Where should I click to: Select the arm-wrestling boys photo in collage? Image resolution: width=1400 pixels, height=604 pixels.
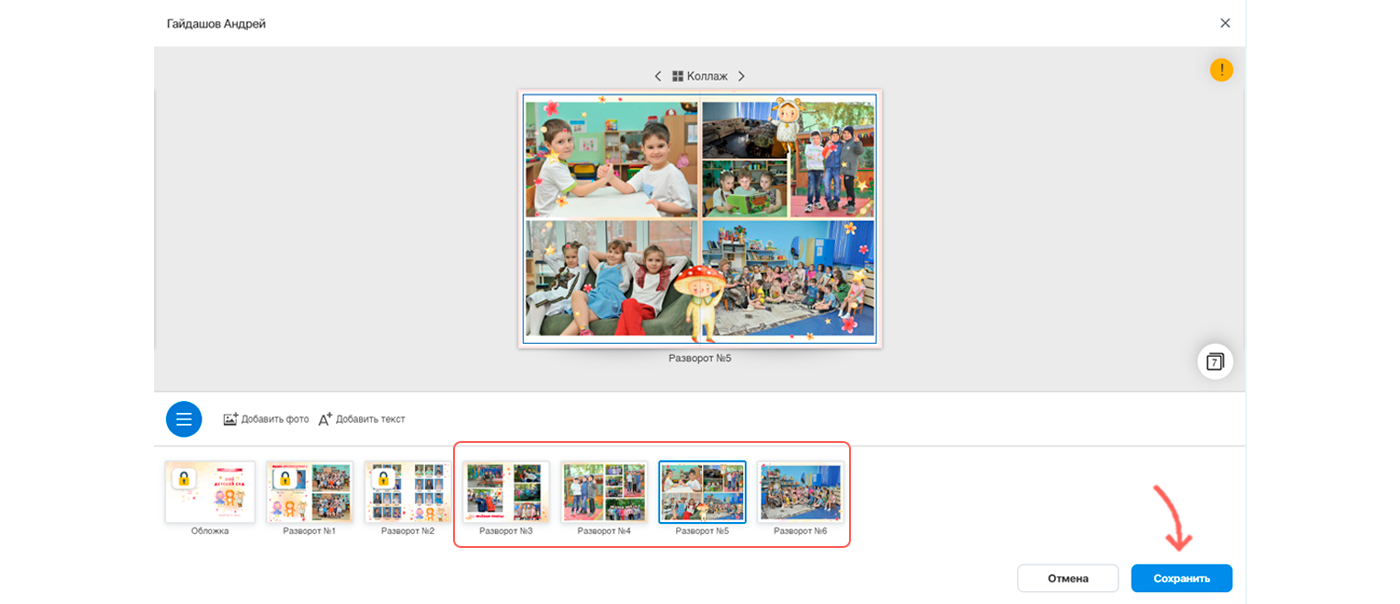point(612,160)
